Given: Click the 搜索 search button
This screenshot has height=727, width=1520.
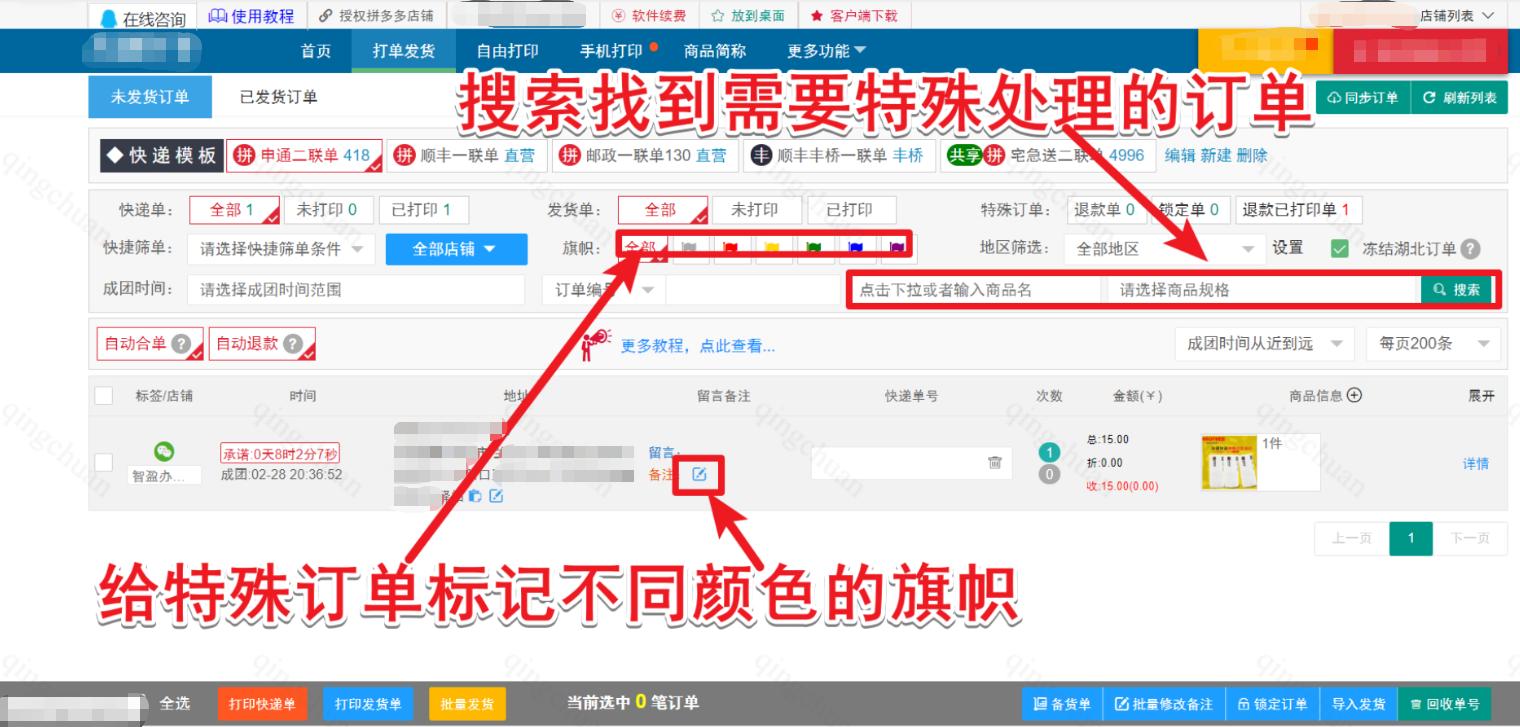Looking at the screenshot, I should pyautogui.click(x=1457, y=289).
